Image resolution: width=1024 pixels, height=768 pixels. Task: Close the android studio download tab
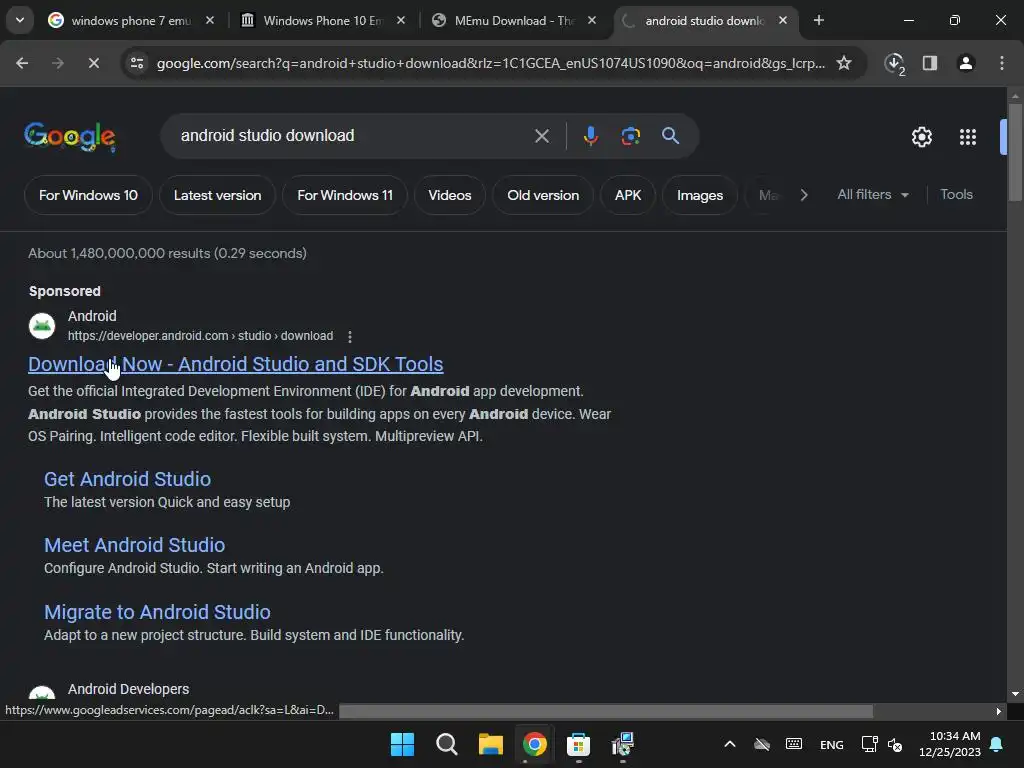tap(783, 20)
